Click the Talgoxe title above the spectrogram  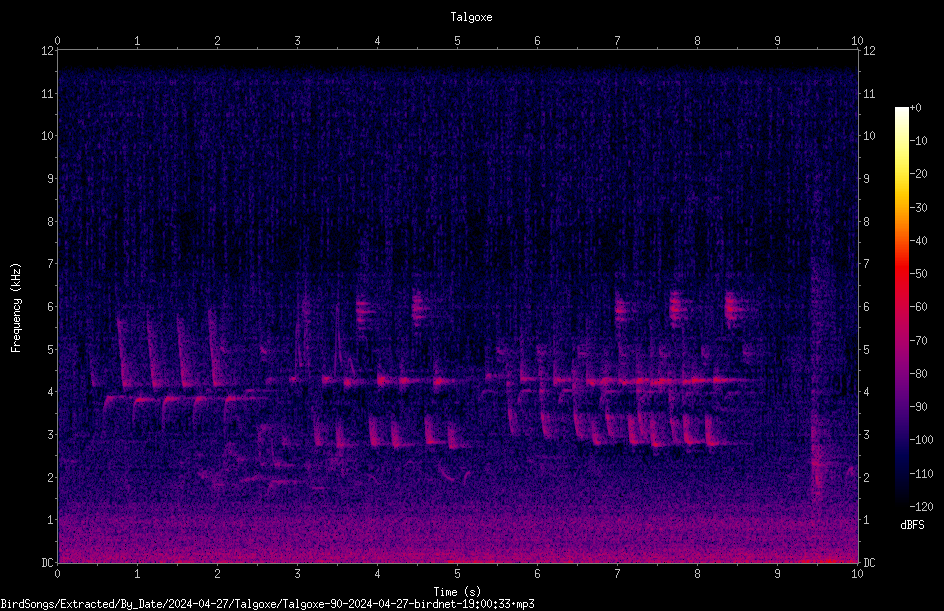tap(471, 17)
